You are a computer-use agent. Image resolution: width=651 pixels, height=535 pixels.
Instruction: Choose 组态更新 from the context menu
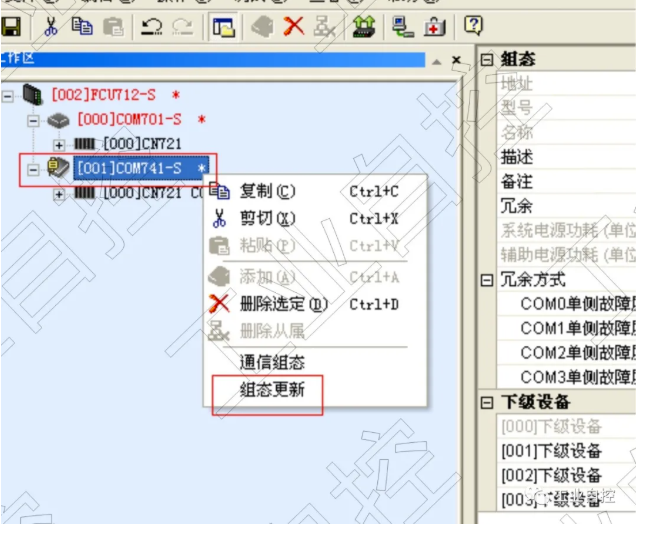[272, 389]
